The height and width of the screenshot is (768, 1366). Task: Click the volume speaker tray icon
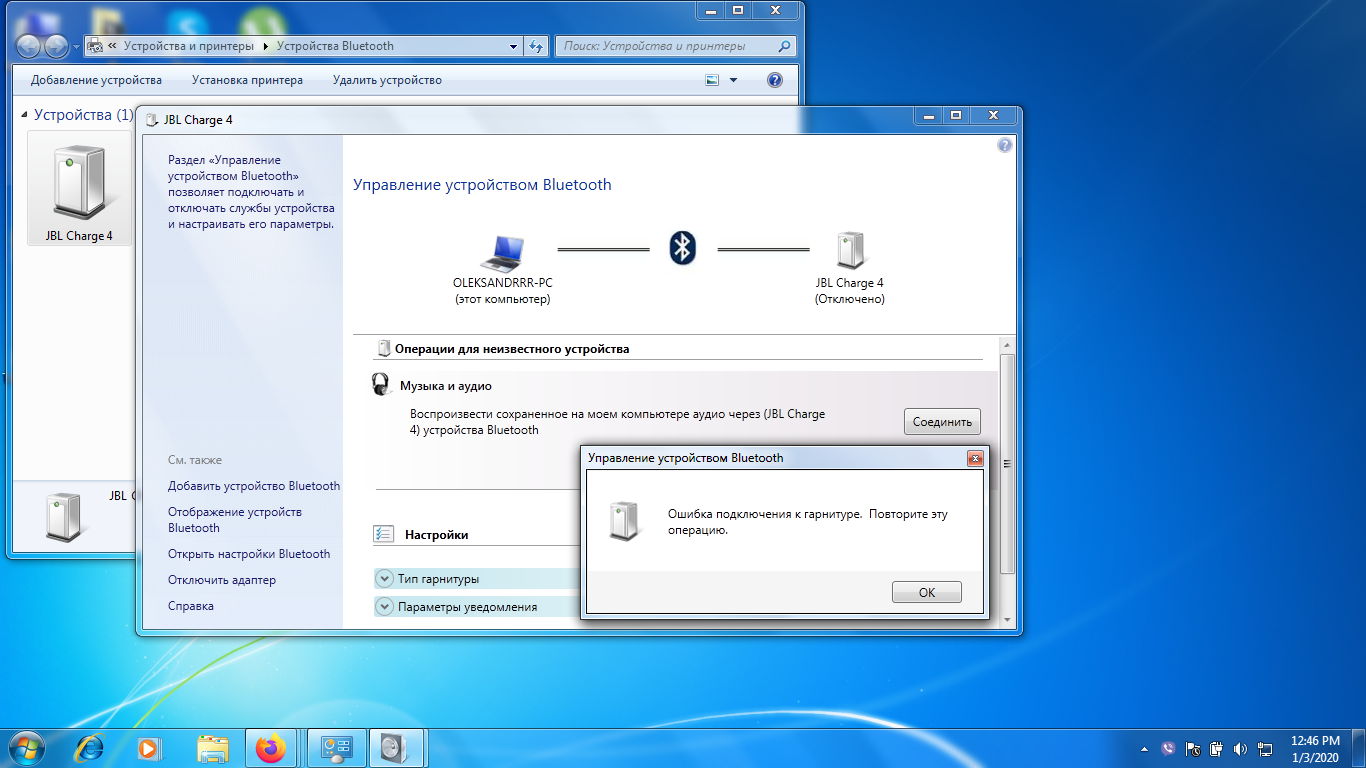pos(1241,748)
